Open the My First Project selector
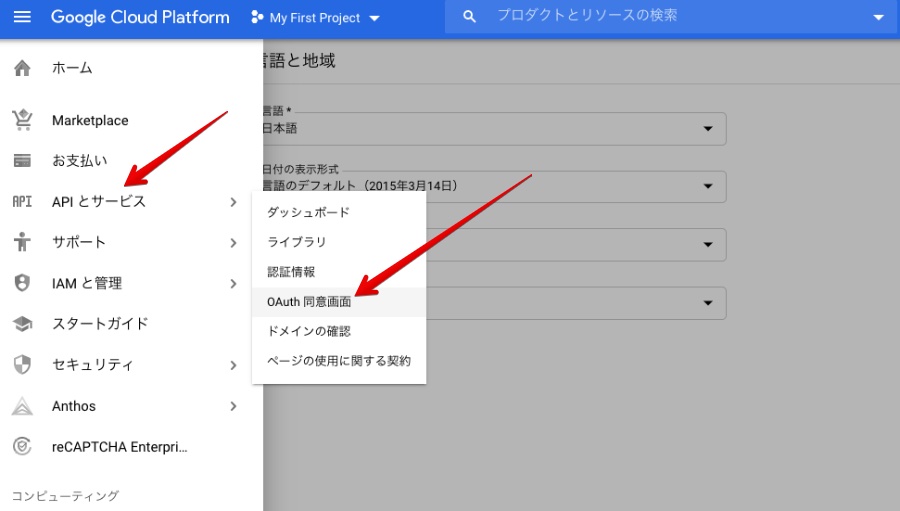The height and width of the screenshot is (511, 900). click(x=316, y=18)
